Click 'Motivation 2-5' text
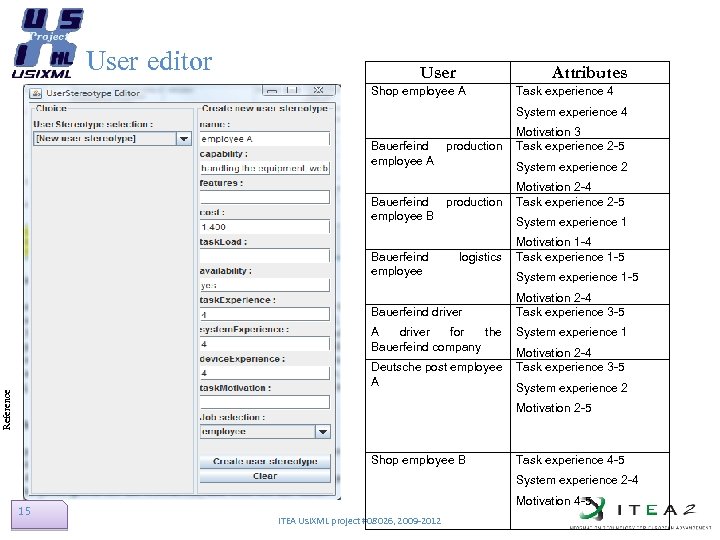 [553, 408]
